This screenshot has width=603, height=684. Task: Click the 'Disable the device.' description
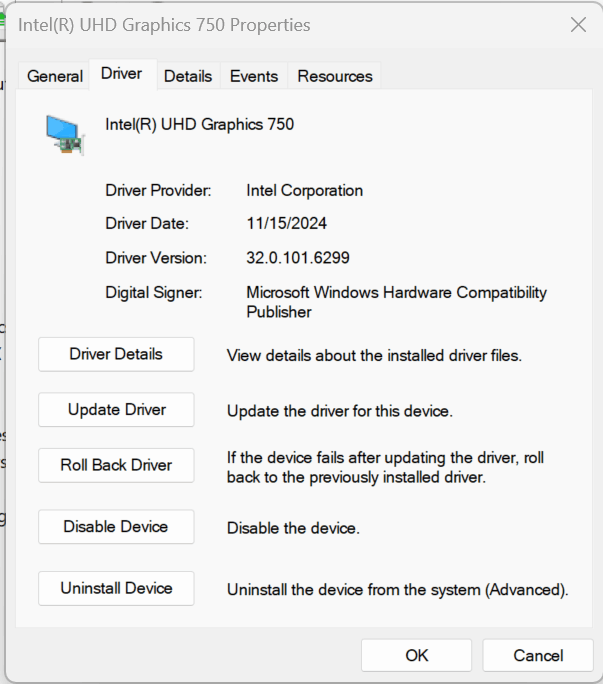pos(293,528)
